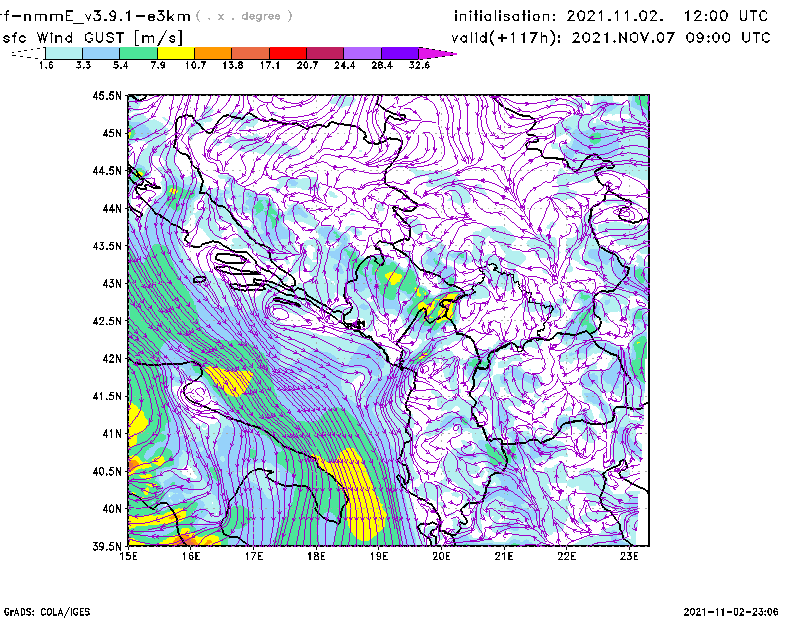Click the lavender 24.4–28.4 legend swatch
The width and height of the screenshot is (800, 618).
362,53
